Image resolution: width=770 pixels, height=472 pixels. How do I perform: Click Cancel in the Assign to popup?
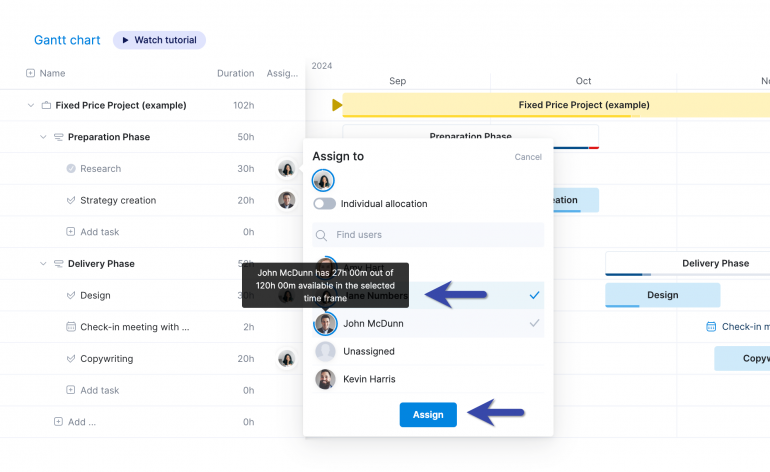[x=527, y=157]
